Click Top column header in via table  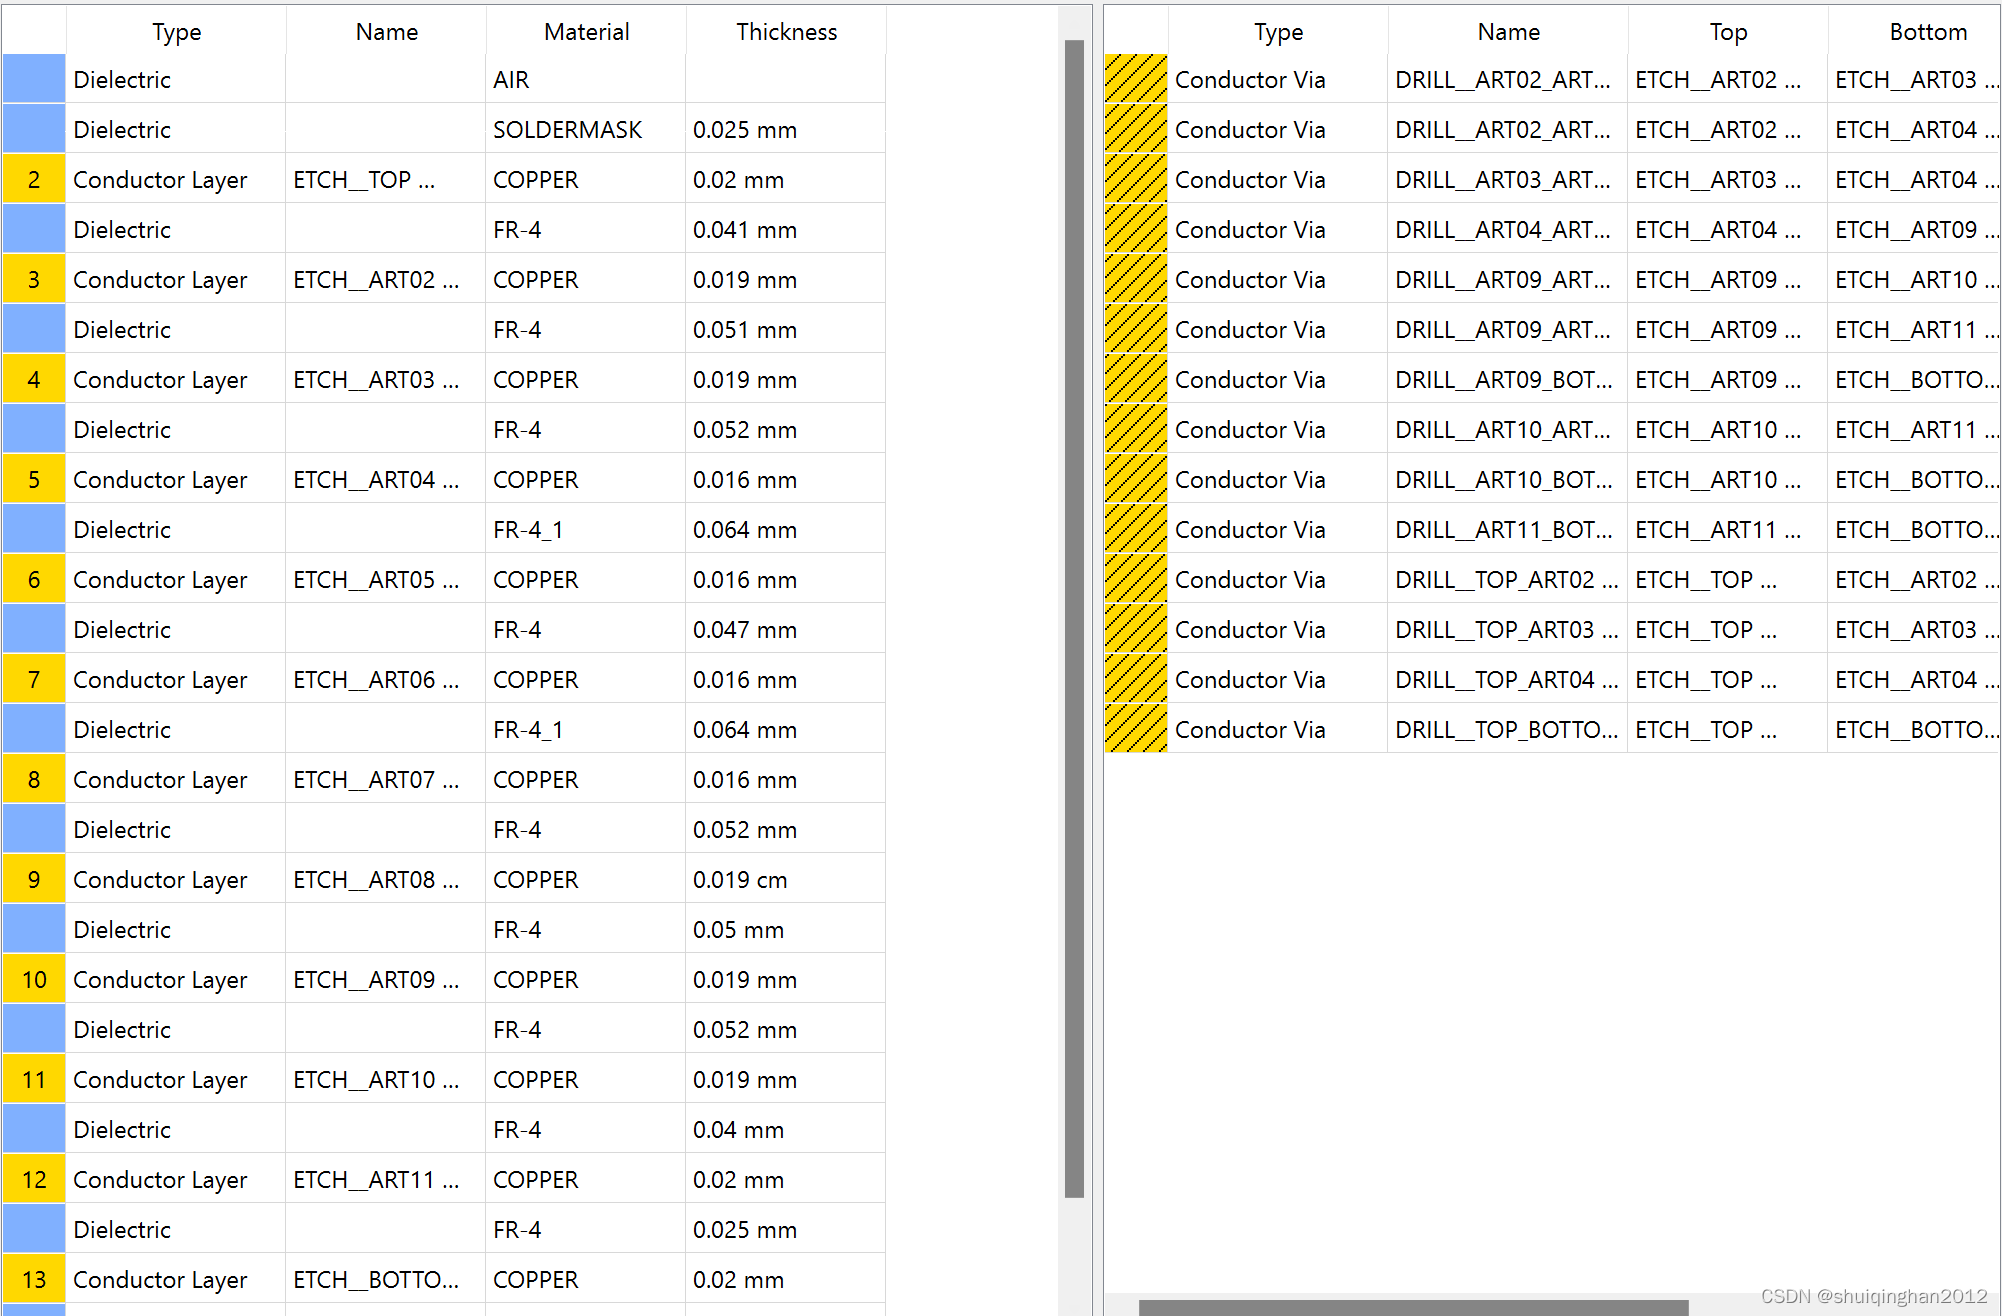[x=1727, y=31]
